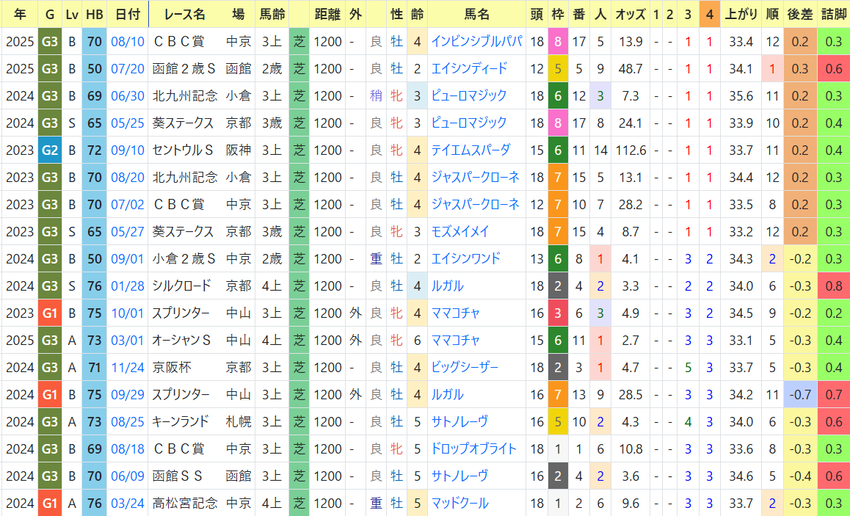850x516 pixels.
Task: Select the 高松宮記念 race name cell
Action: tap(185, 503)
